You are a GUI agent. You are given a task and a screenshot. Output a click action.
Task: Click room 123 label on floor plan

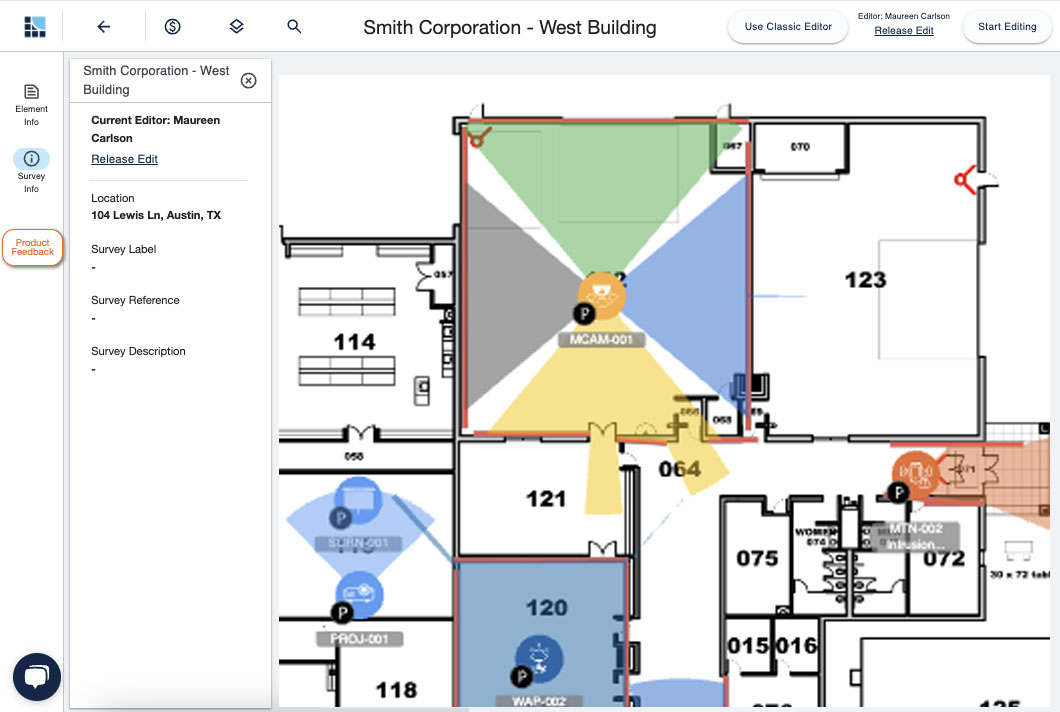click(x=865, y=279)
